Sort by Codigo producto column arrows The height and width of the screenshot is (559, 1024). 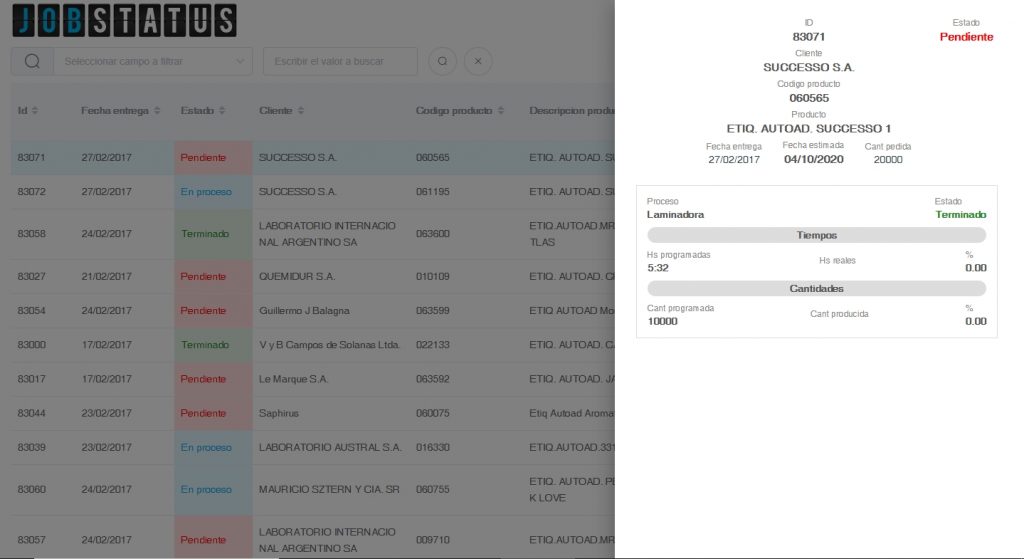pos(500,110)
